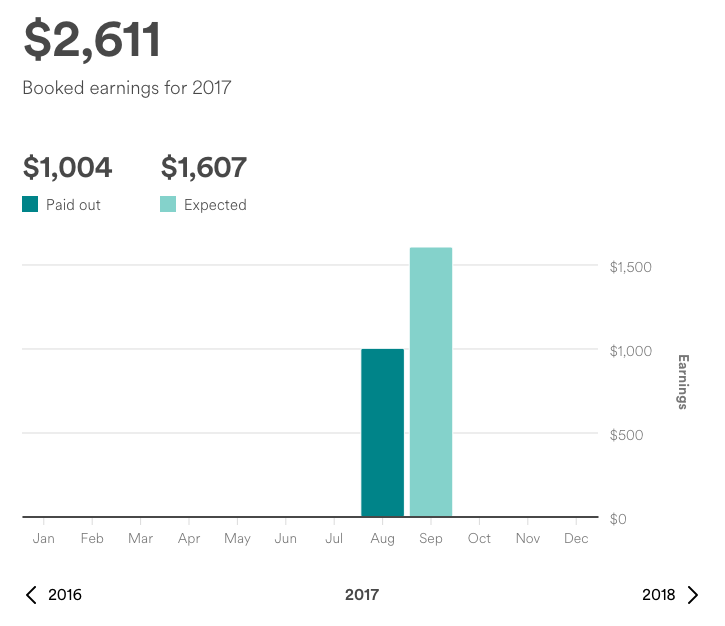The height and width of the screenshot is (626, 725).
Task: Click the Jan month label on axis
Action: coord(44,539)
